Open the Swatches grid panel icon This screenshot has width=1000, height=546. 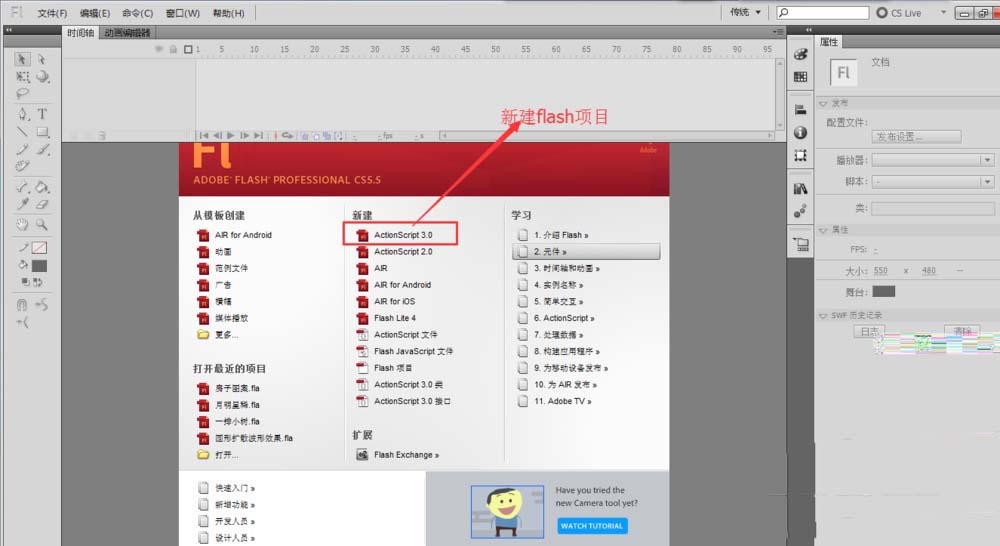[x=800, y=77]
